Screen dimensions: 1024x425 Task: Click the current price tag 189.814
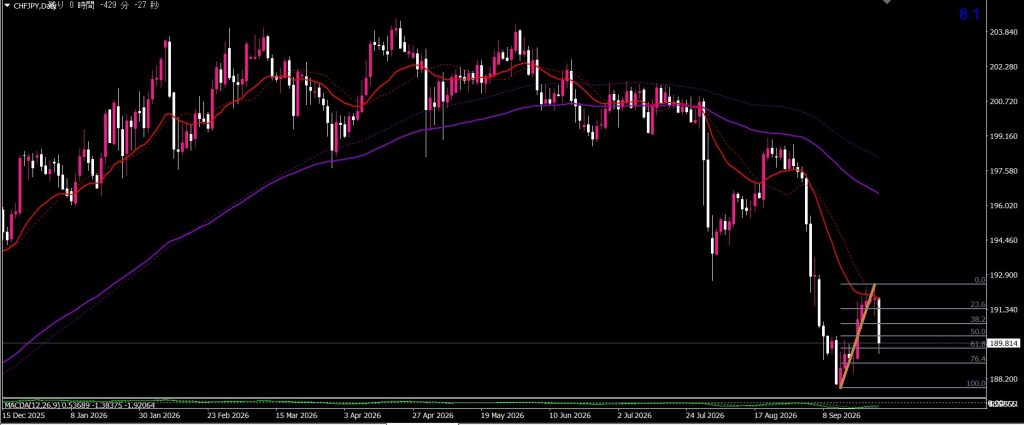pyautogui.click(x=1004, y=343)
